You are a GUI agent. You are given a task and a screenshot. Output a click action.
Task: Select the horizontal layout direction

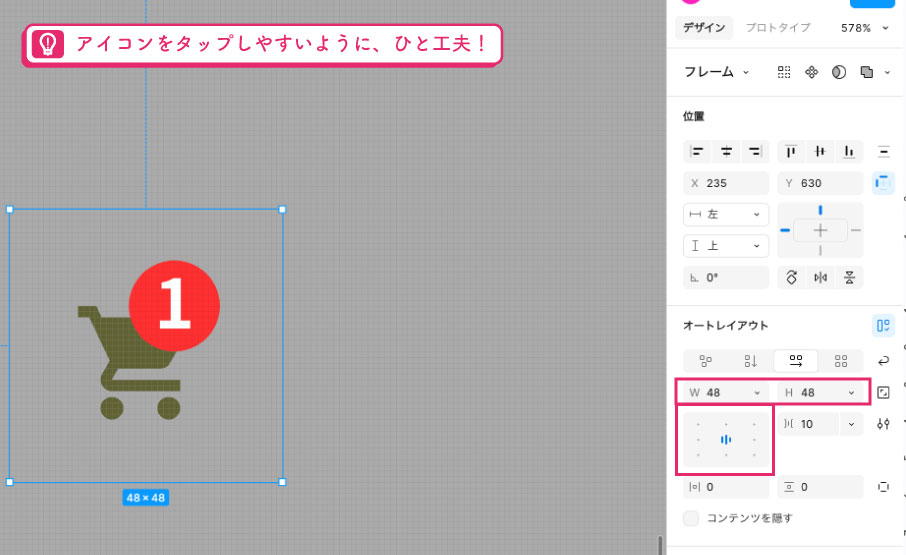[796, 361]
